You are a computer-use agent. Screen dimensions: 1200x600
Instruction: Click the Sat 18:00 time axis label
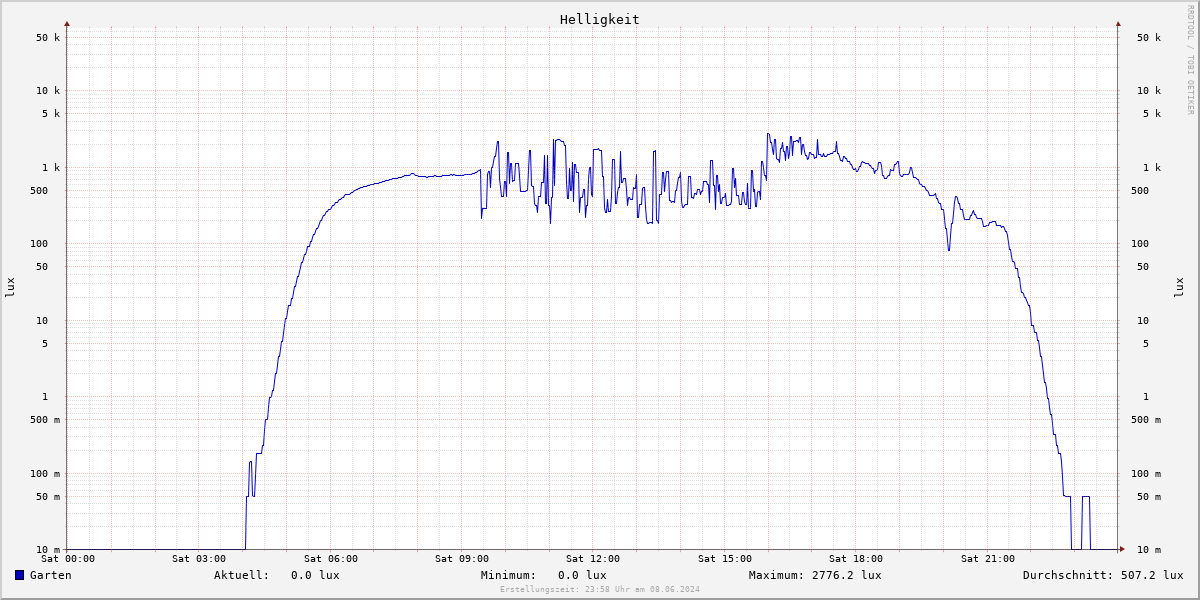tap(856, 559)
